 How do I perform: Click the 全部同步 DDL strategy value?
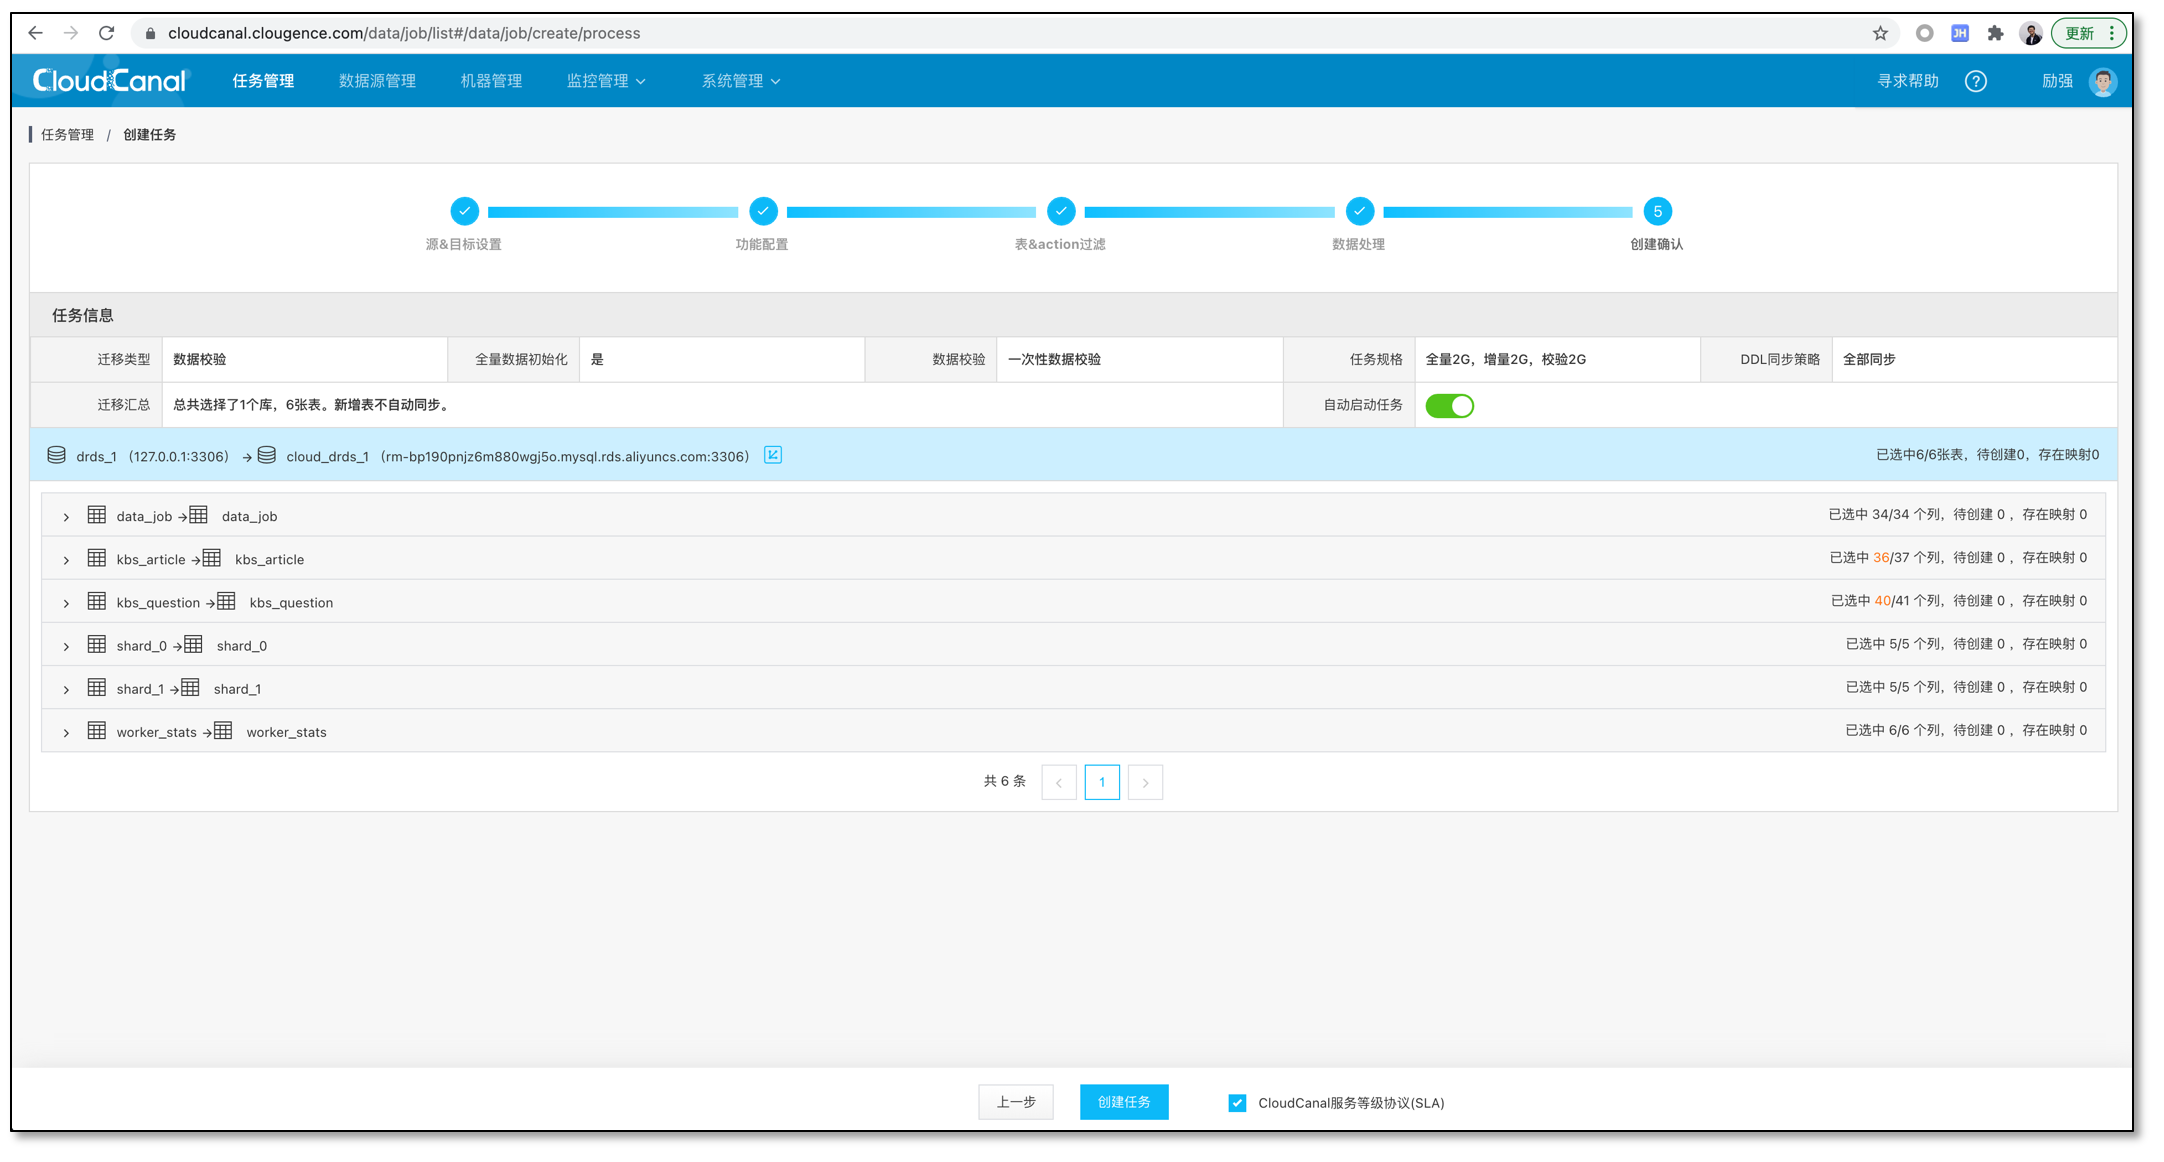1869,359
